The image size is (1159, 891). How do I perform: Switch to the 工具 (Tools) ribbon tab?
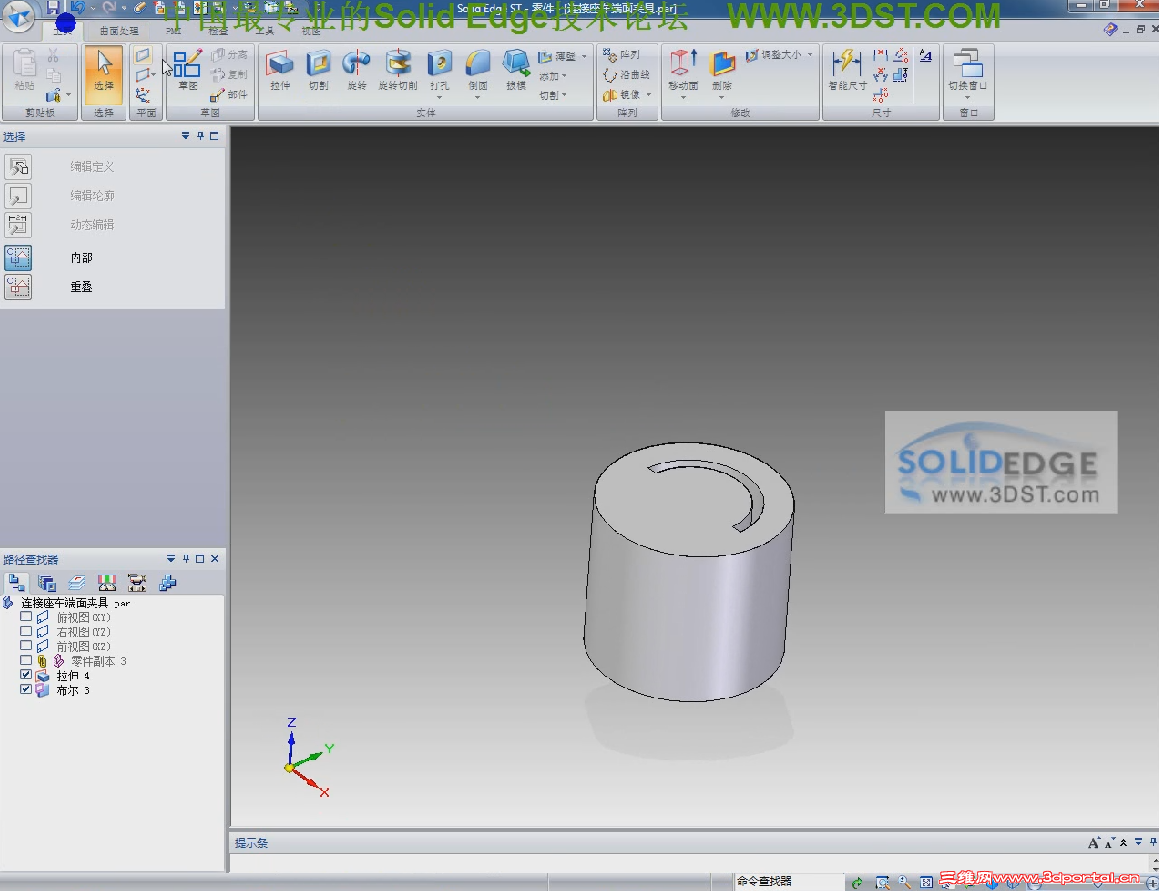pyautogui.click(x=265, y=31)
